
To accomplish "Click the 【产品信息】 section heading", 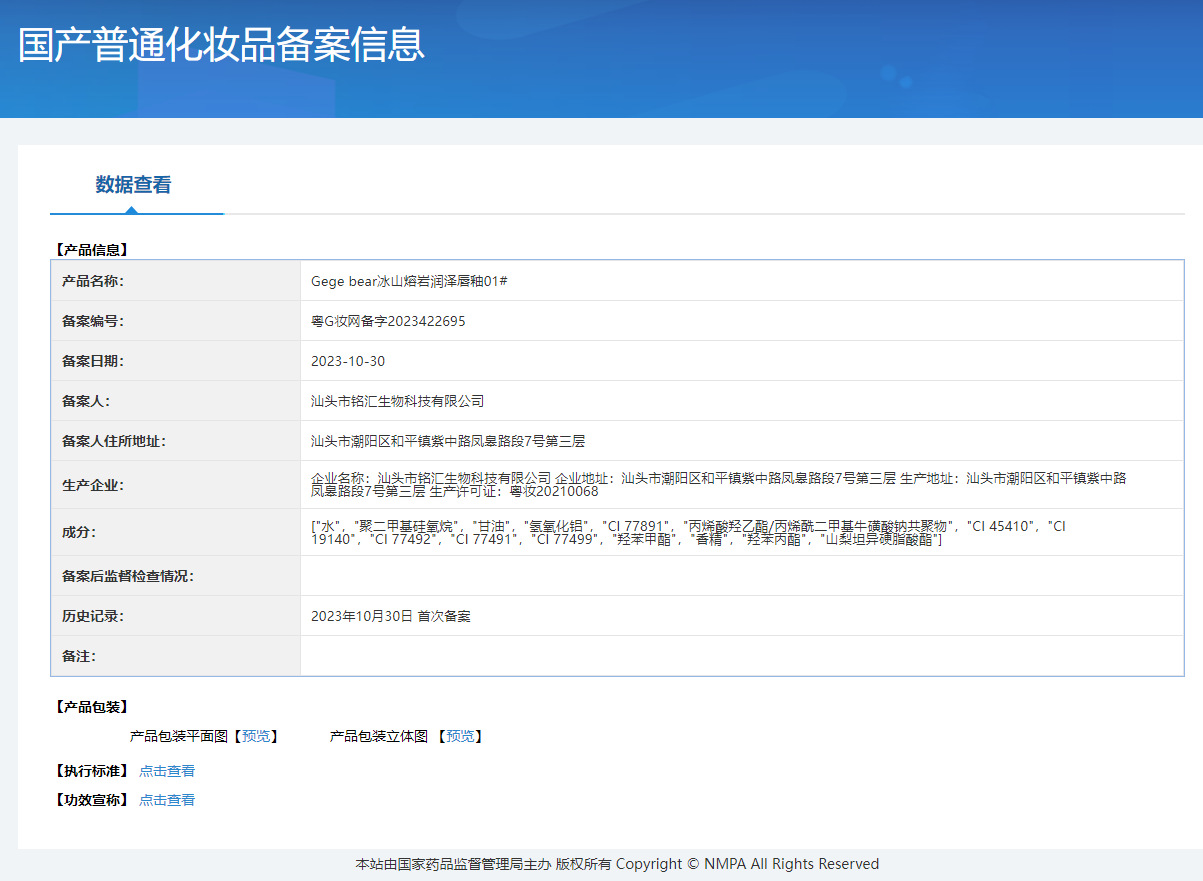I will tap(90, 249).
